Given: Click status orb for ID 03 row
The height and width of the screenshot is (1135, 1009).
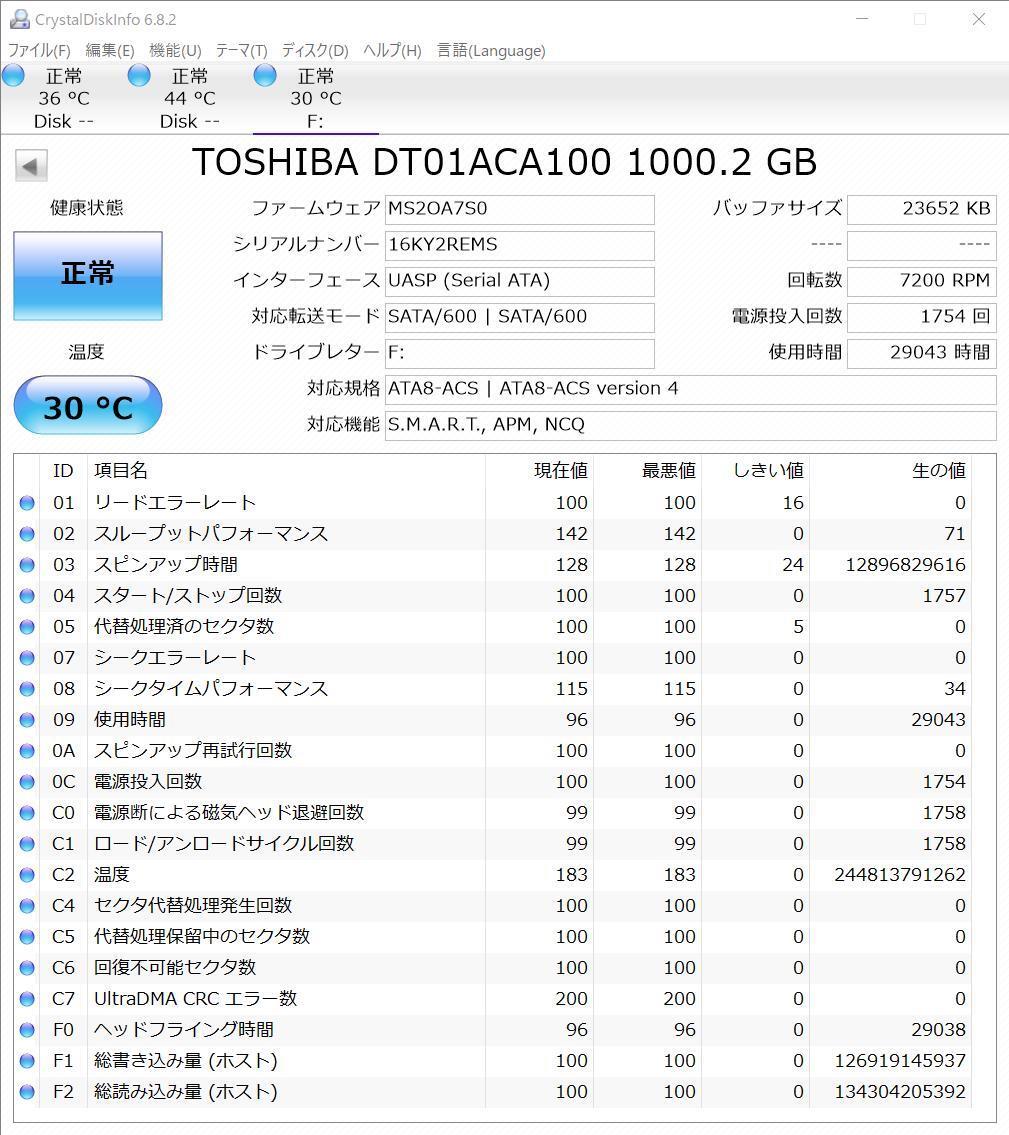Looking at the screenshot, I should (28, 565).
